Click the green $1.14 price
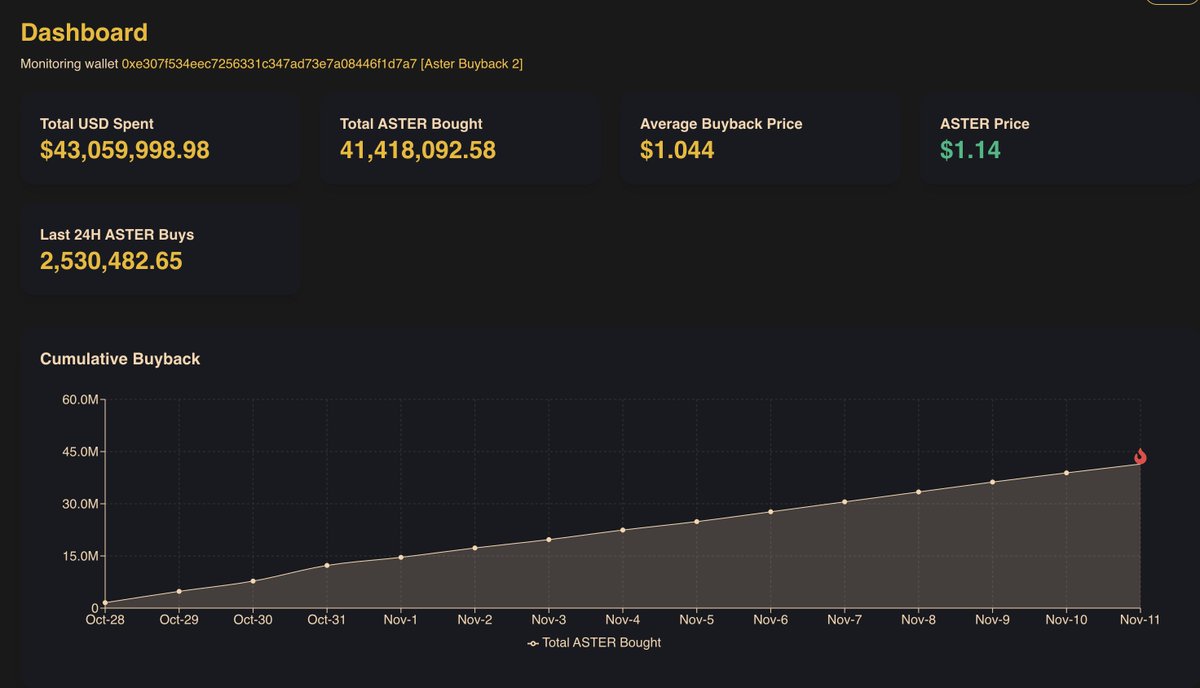 (x=970, y=151)
